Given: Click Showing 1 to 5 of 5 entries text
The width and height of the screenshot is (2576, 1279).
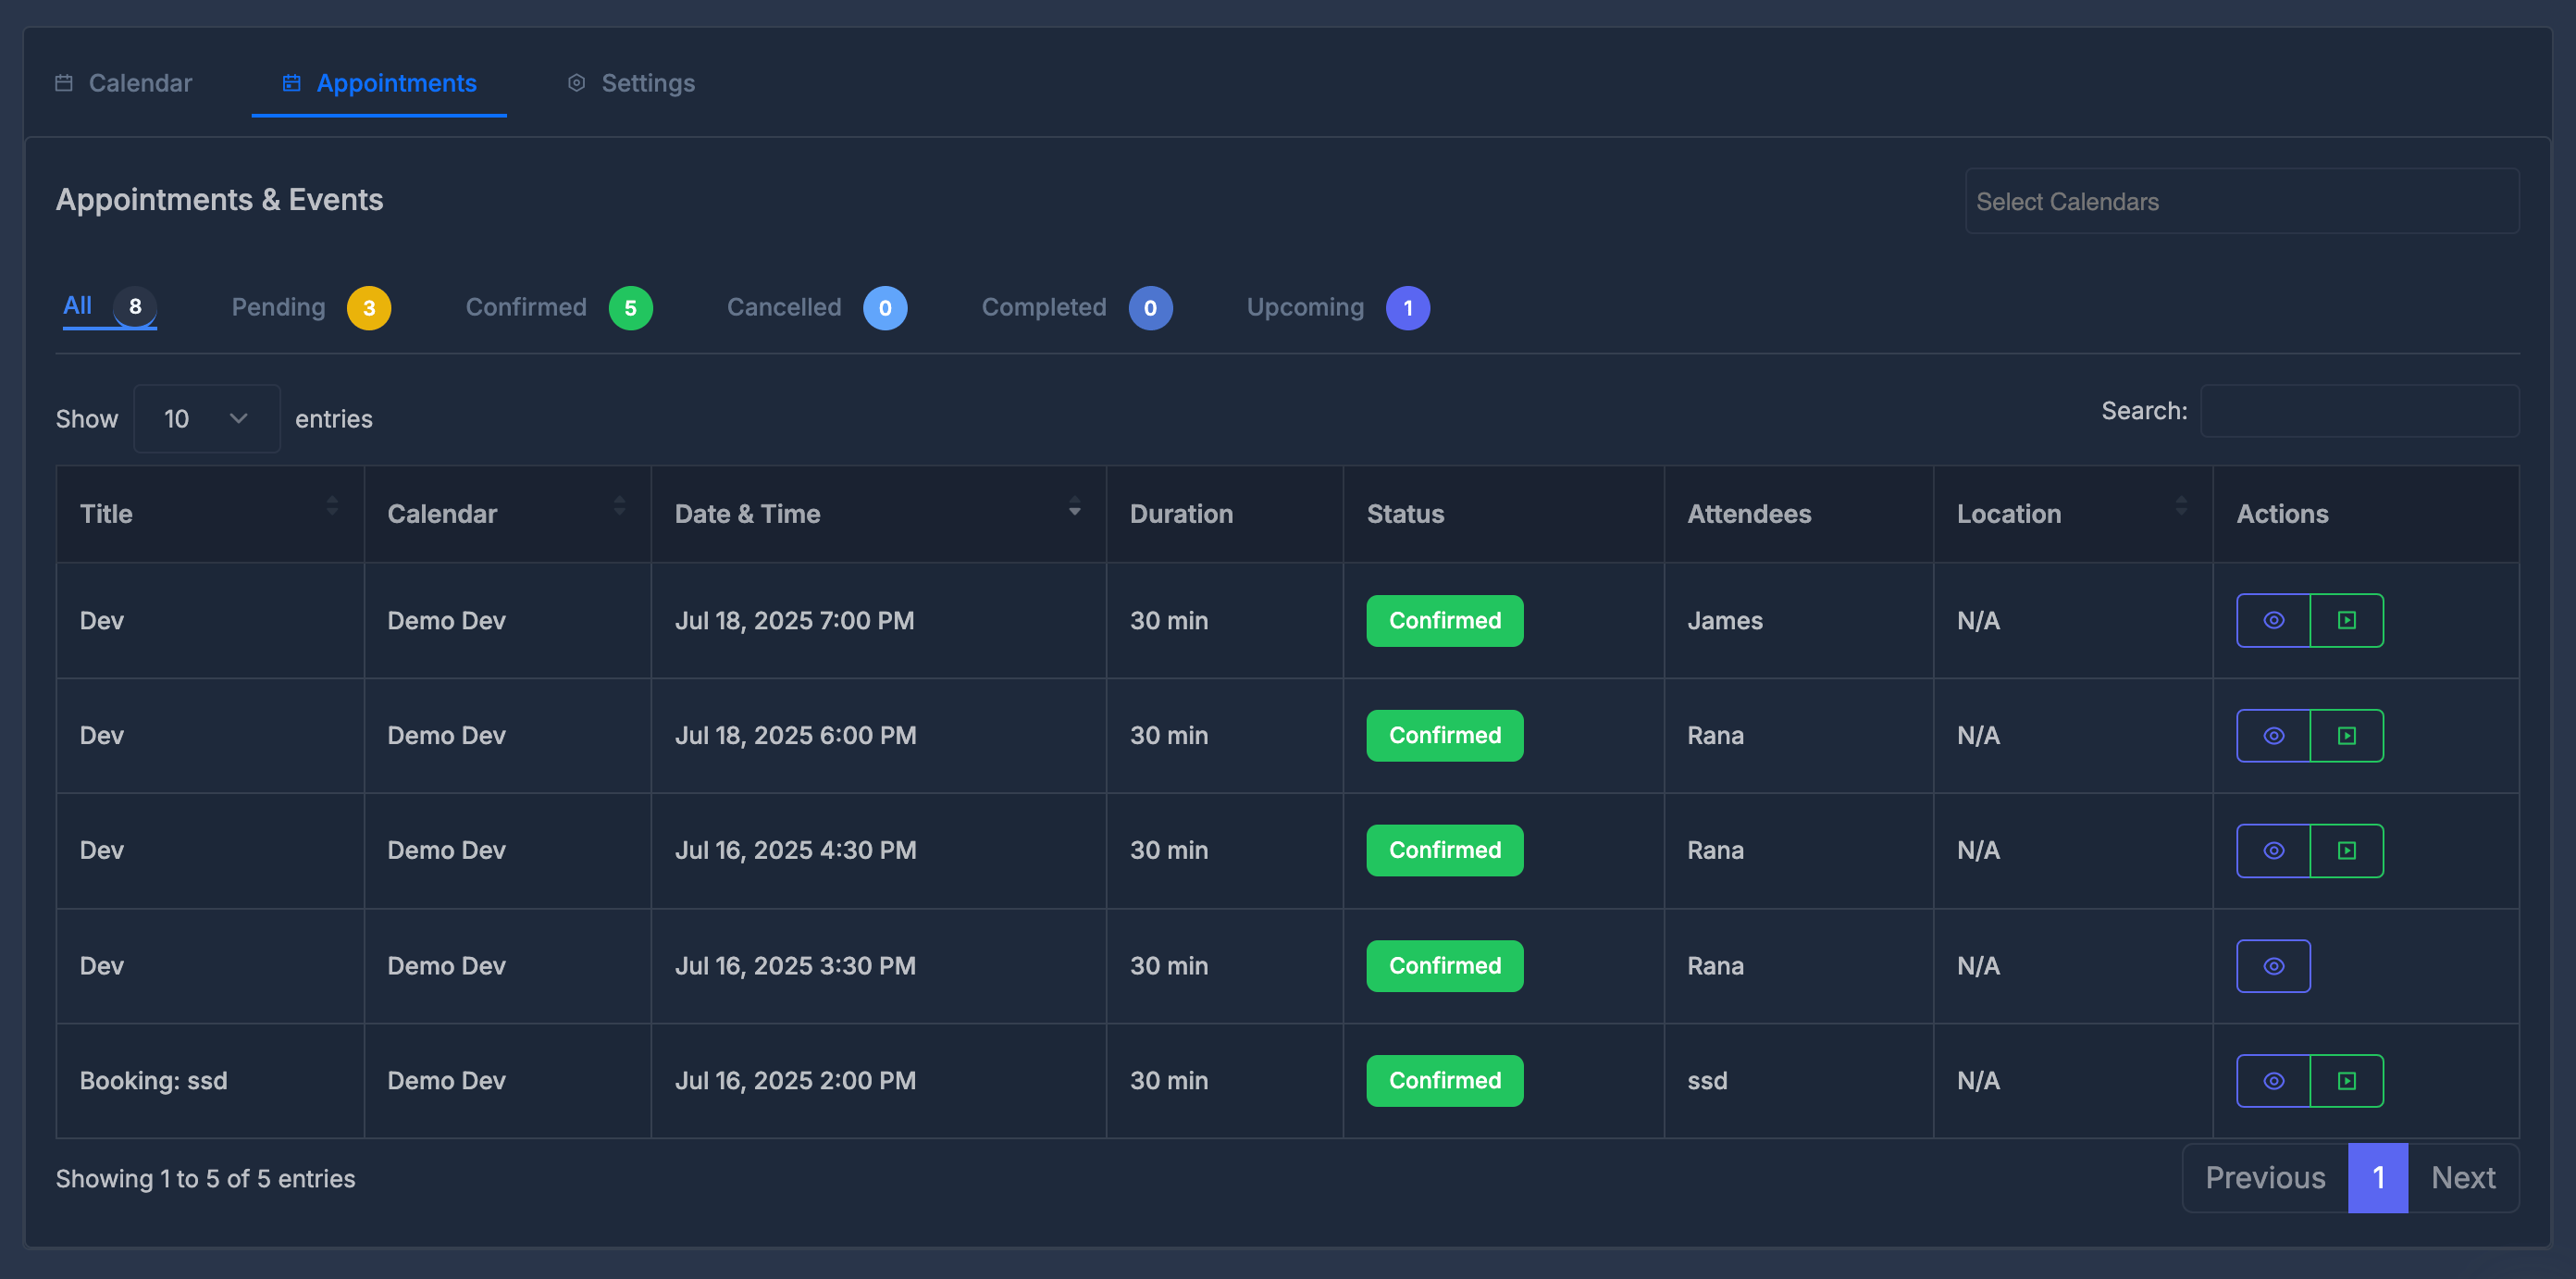Looking at the screenshot, I should click(206, 1179).
